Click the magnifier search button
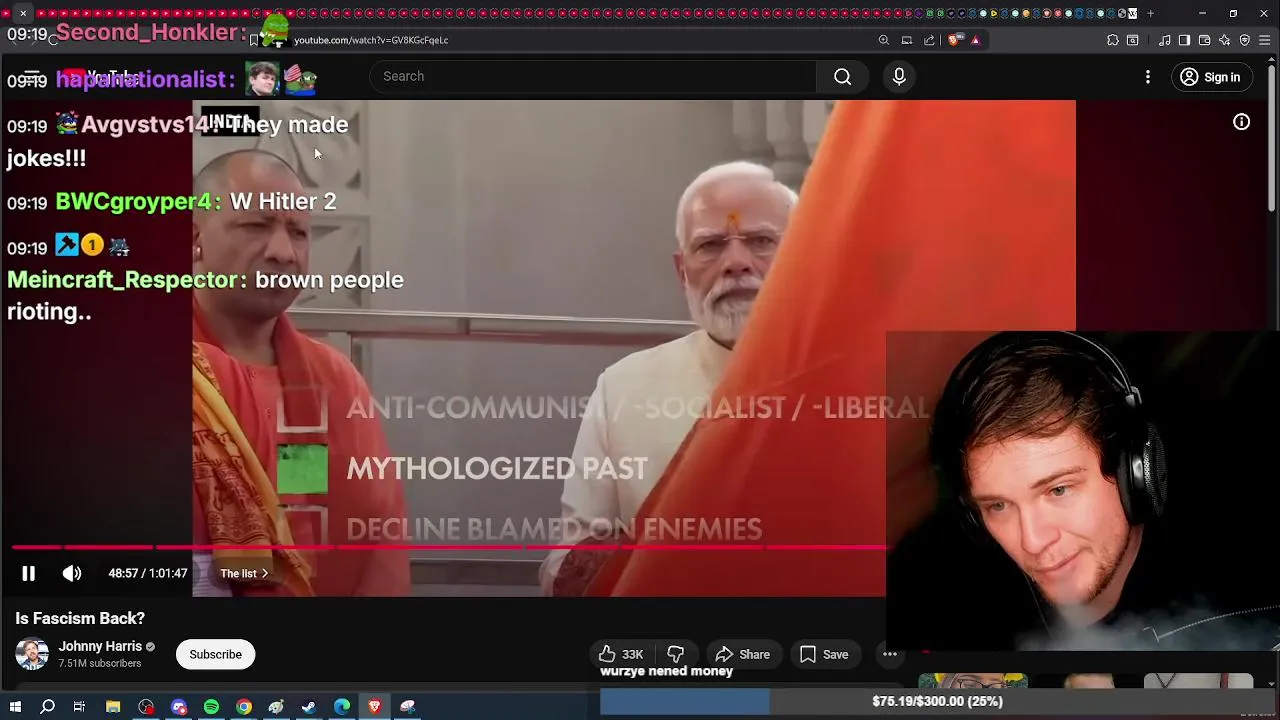The image size is (1280, 720). (x=843, y=77)
